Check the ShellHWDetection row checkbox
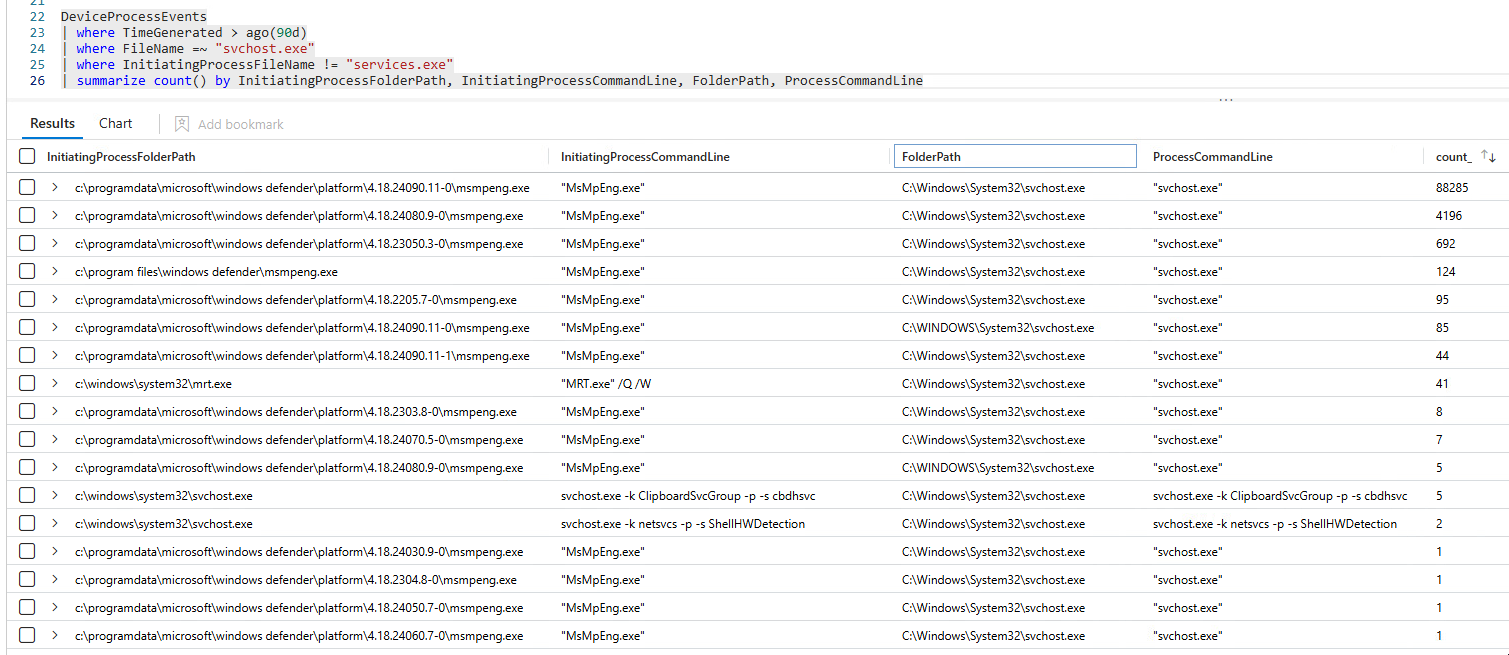Viewport: 1509px width, 655px height. pyautogui.click(x=27, y=523)
